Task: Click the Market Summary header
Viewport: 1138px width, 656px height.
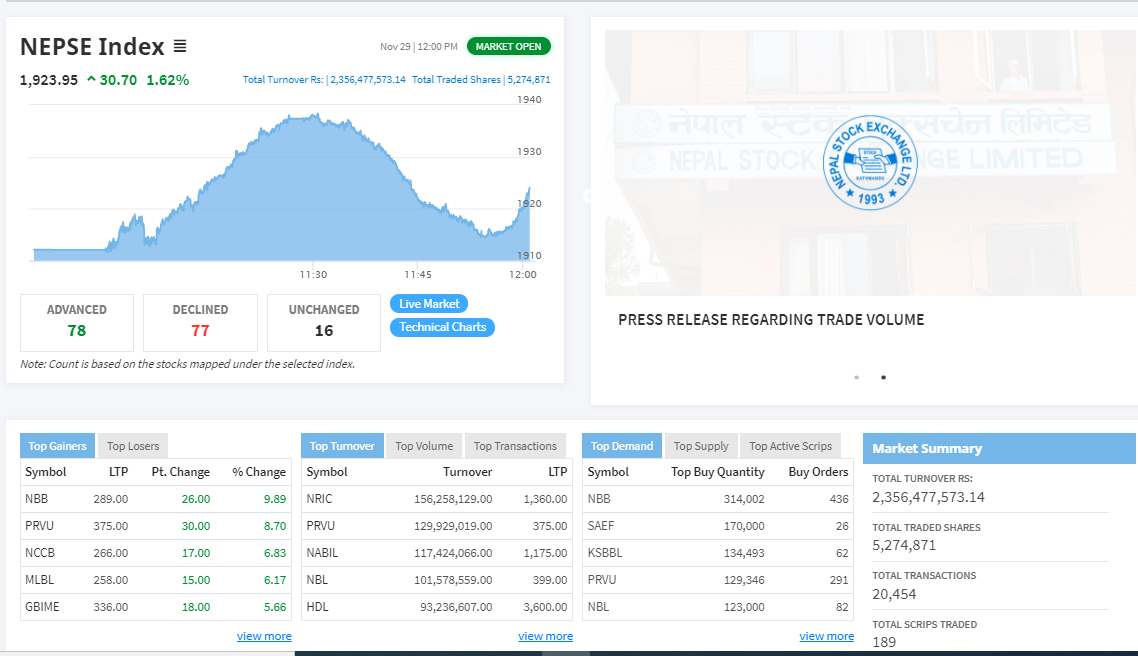Action: click(999, 448)
